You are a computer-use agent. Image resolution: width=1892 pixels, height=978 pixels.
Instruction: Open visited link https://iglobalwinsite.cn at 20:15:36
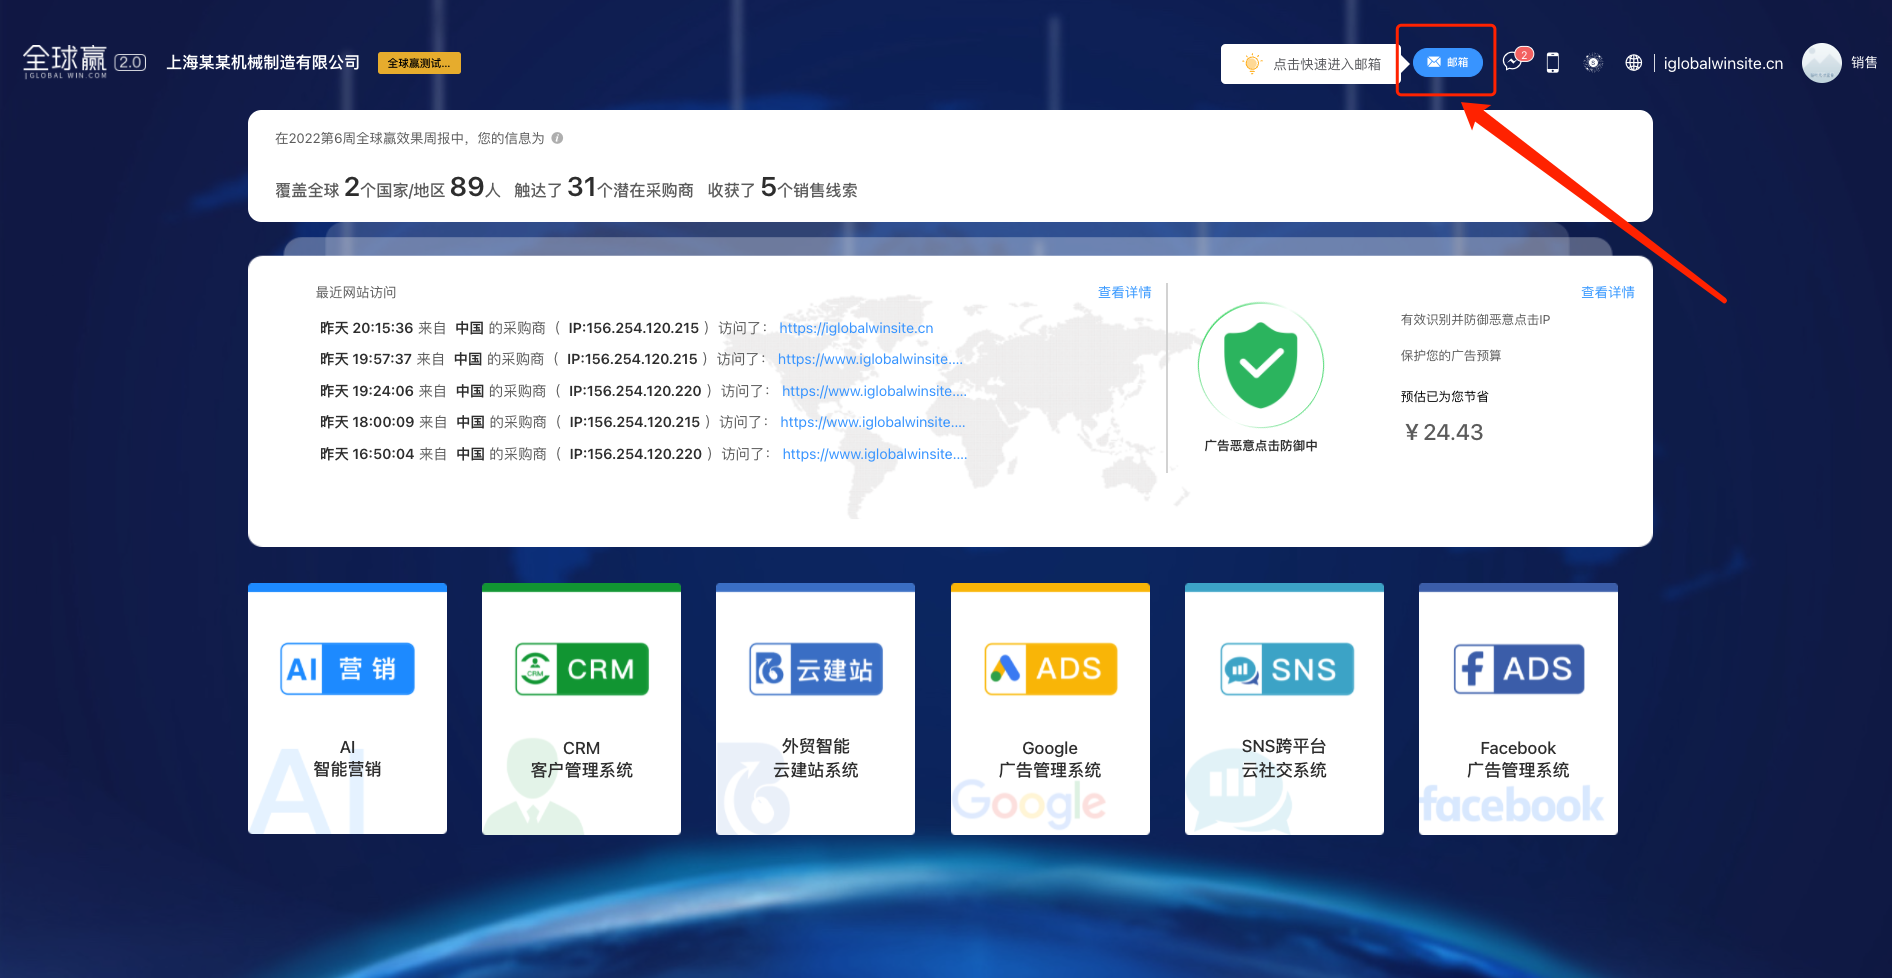point(856,328)
